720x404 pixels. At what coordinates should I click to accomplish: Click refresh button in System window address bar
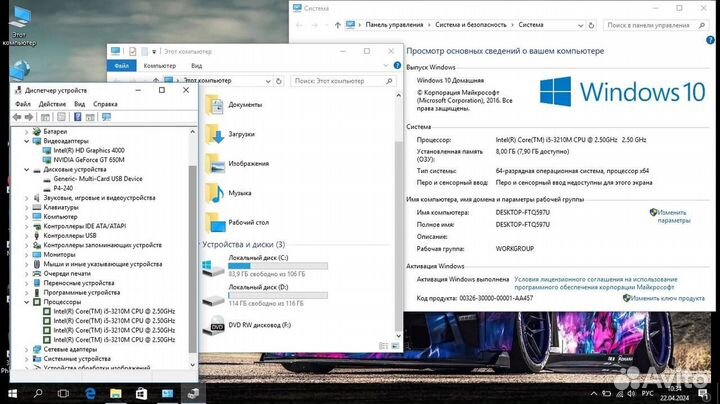tap(591, 25)
